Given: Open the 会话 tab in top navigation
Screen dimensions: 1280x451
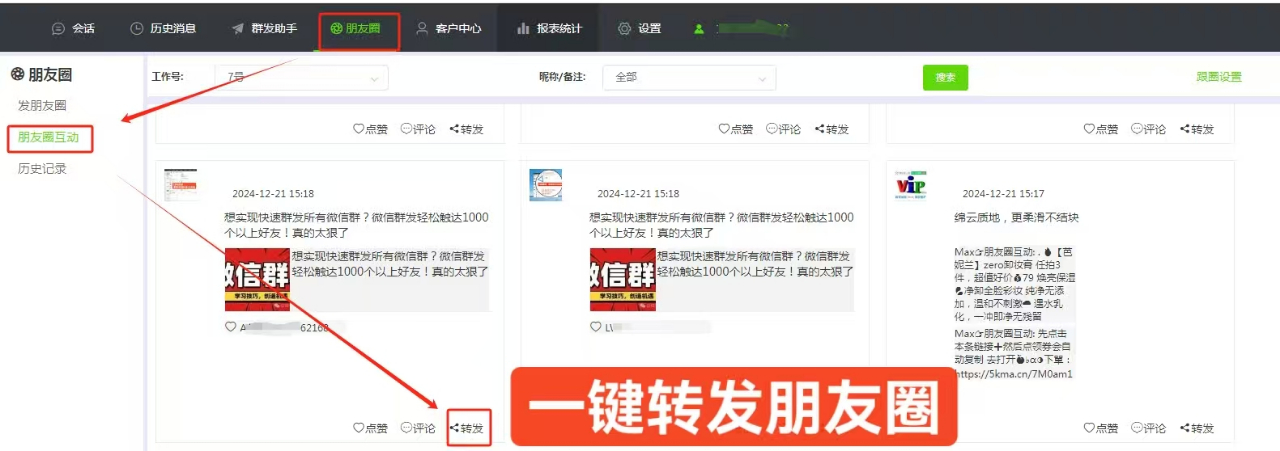Looking at the screenshot, I should click(72, 28).
